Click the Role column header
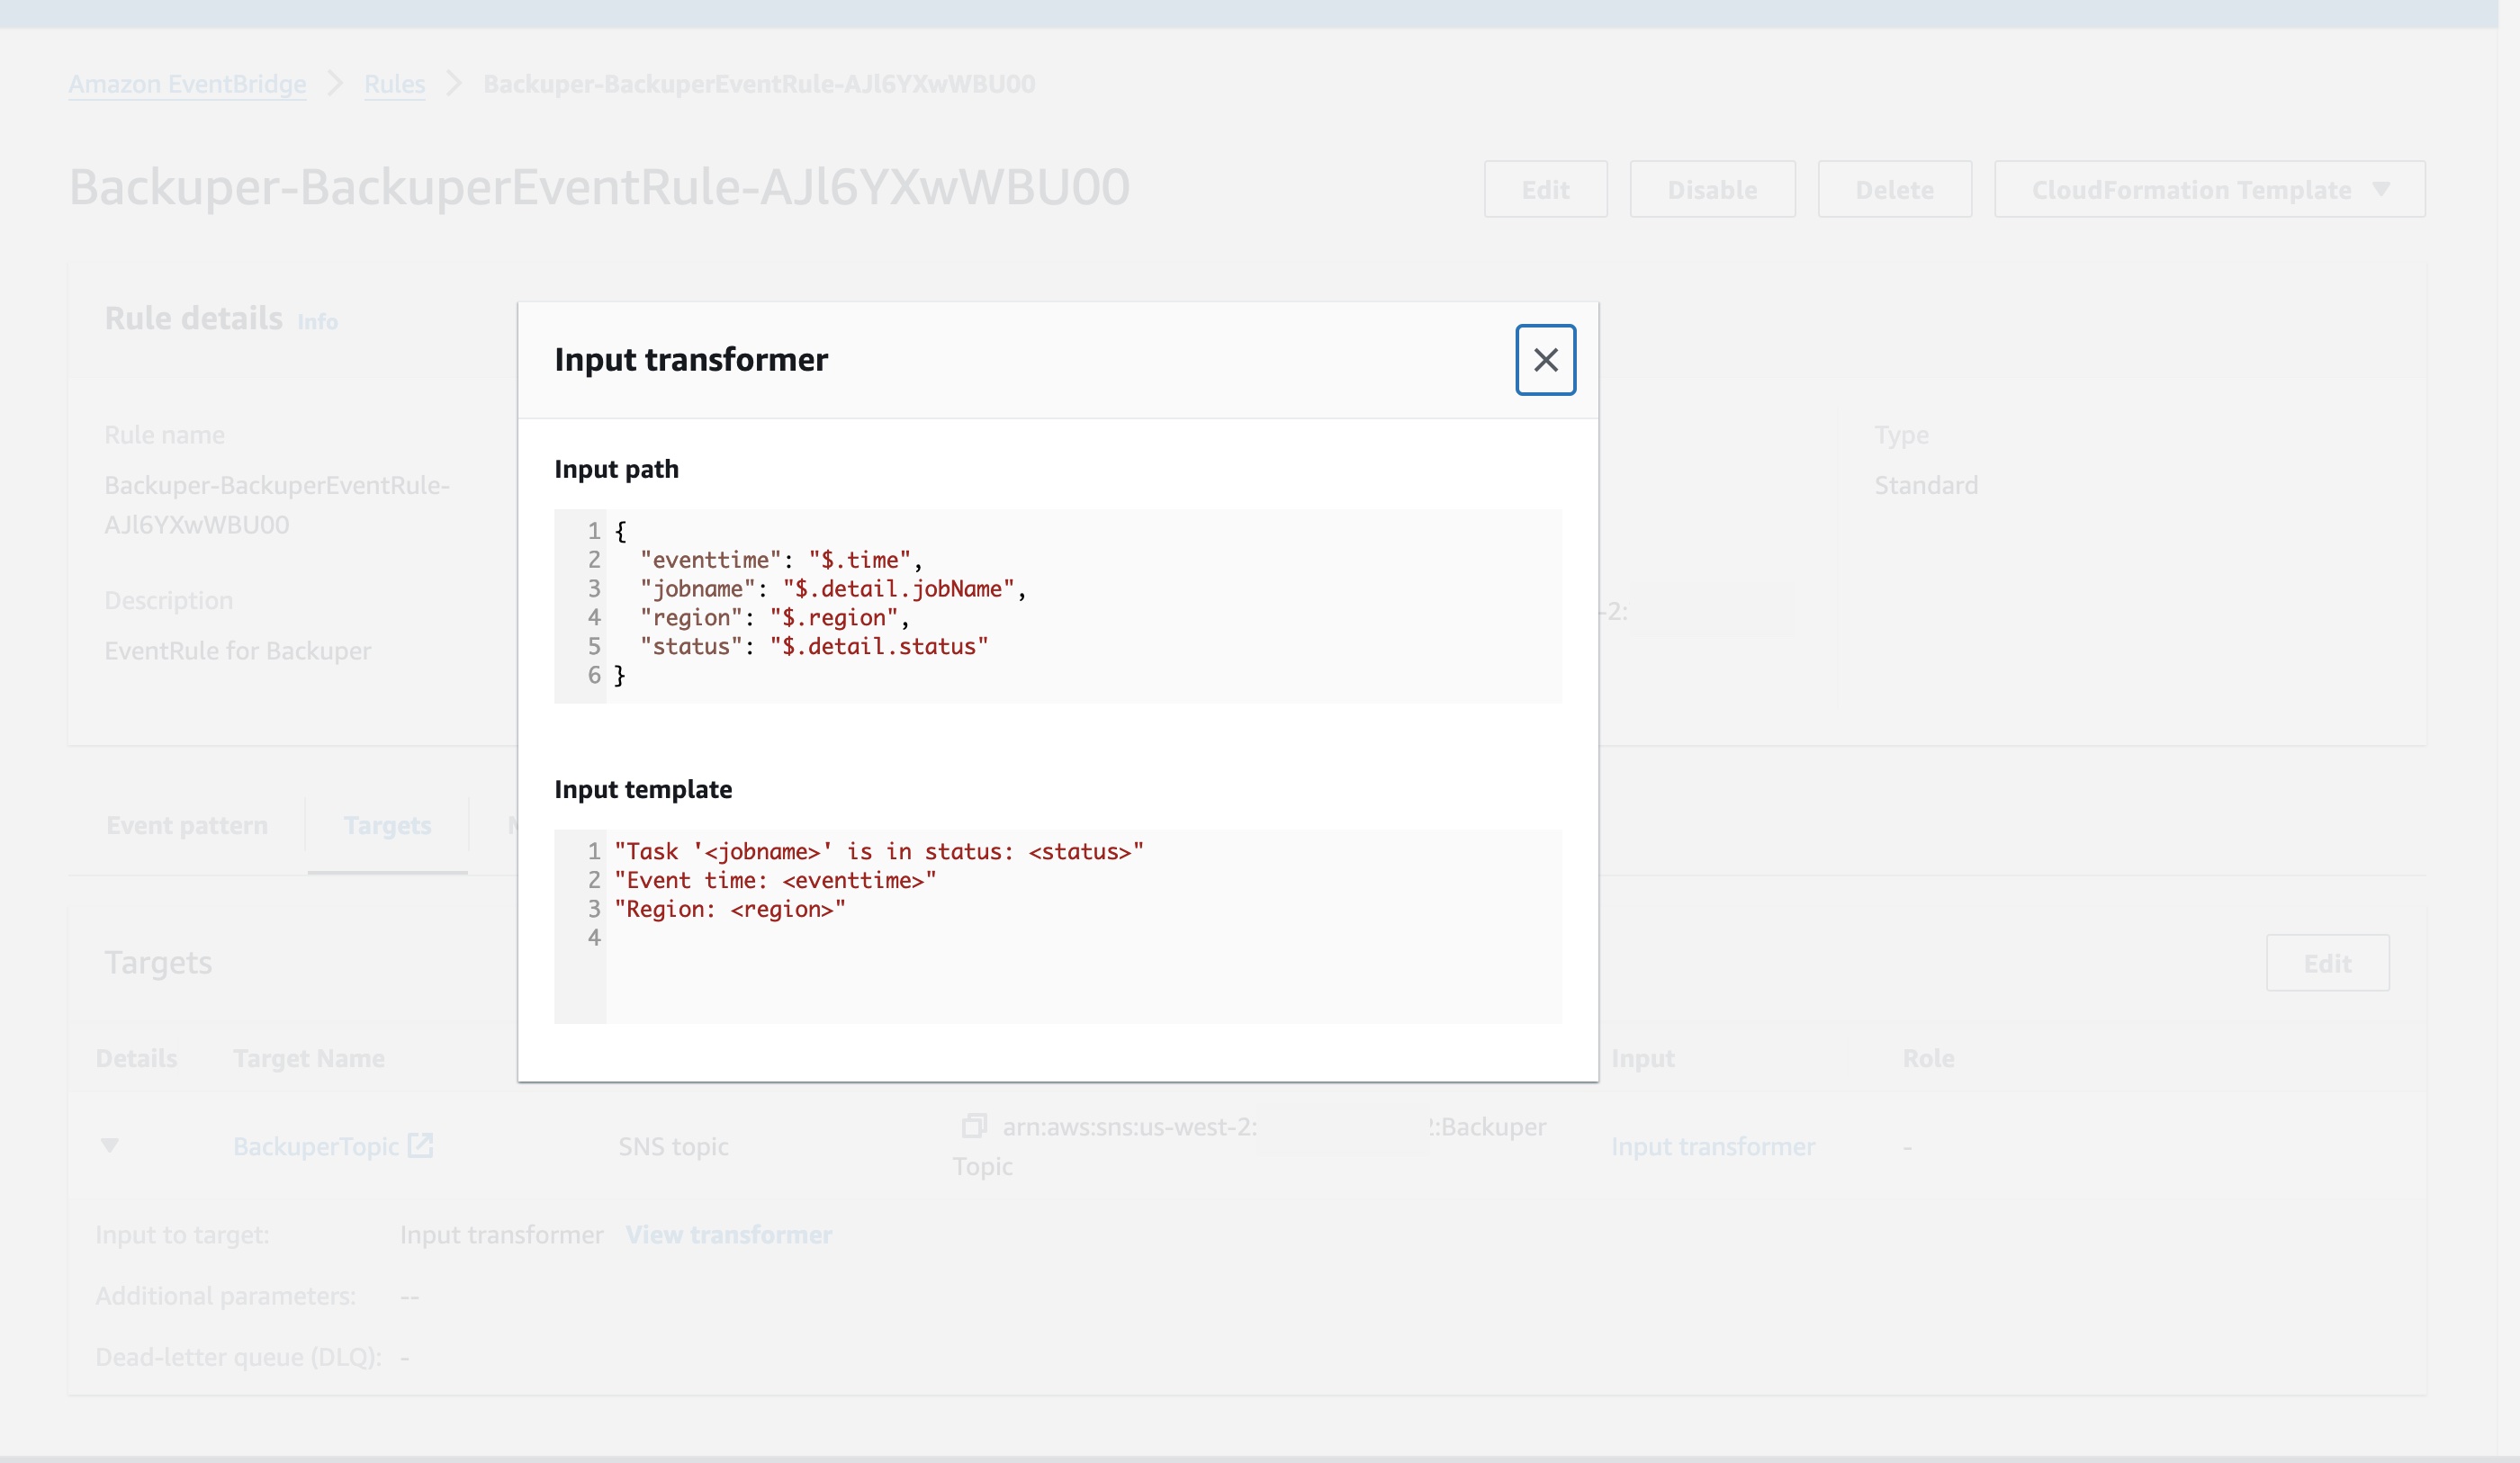Image resolution: width=2520 pixels, height=1463 pixels. coord(1928,1058)
